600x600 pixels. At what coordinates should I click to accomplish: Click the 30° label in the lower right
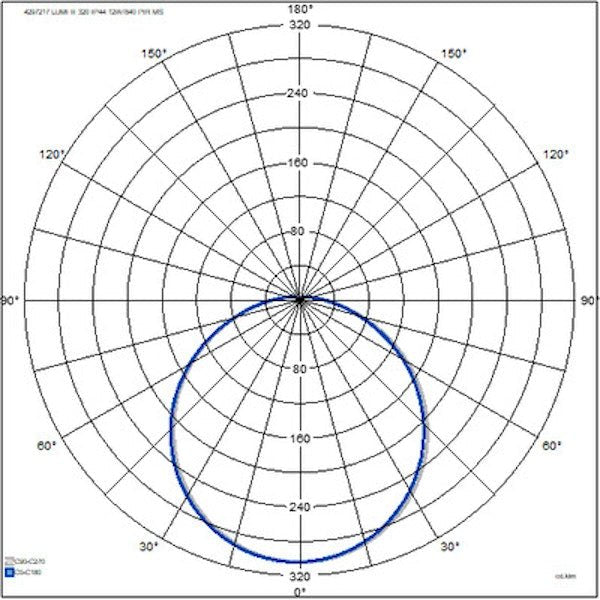click(451, 546)
